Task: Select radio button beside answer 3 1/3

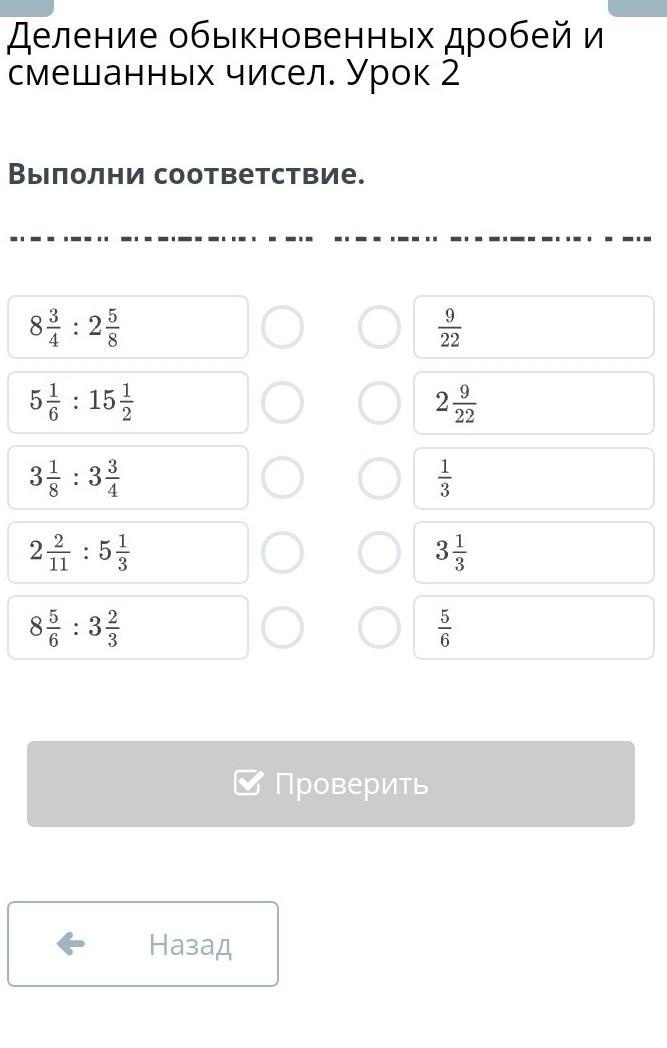Action: tap(379, 553)
